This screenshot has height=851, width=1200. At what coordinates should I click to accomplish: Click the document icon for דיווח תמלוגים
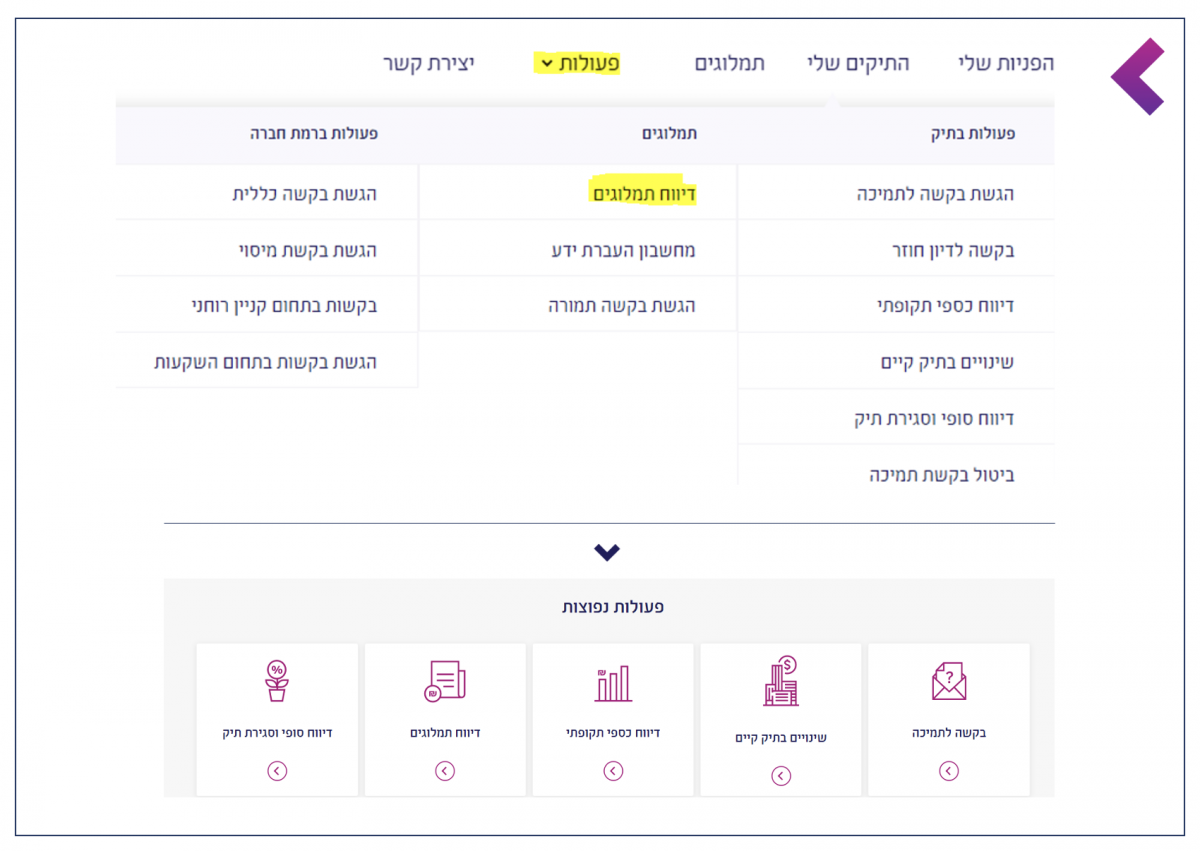445,682
